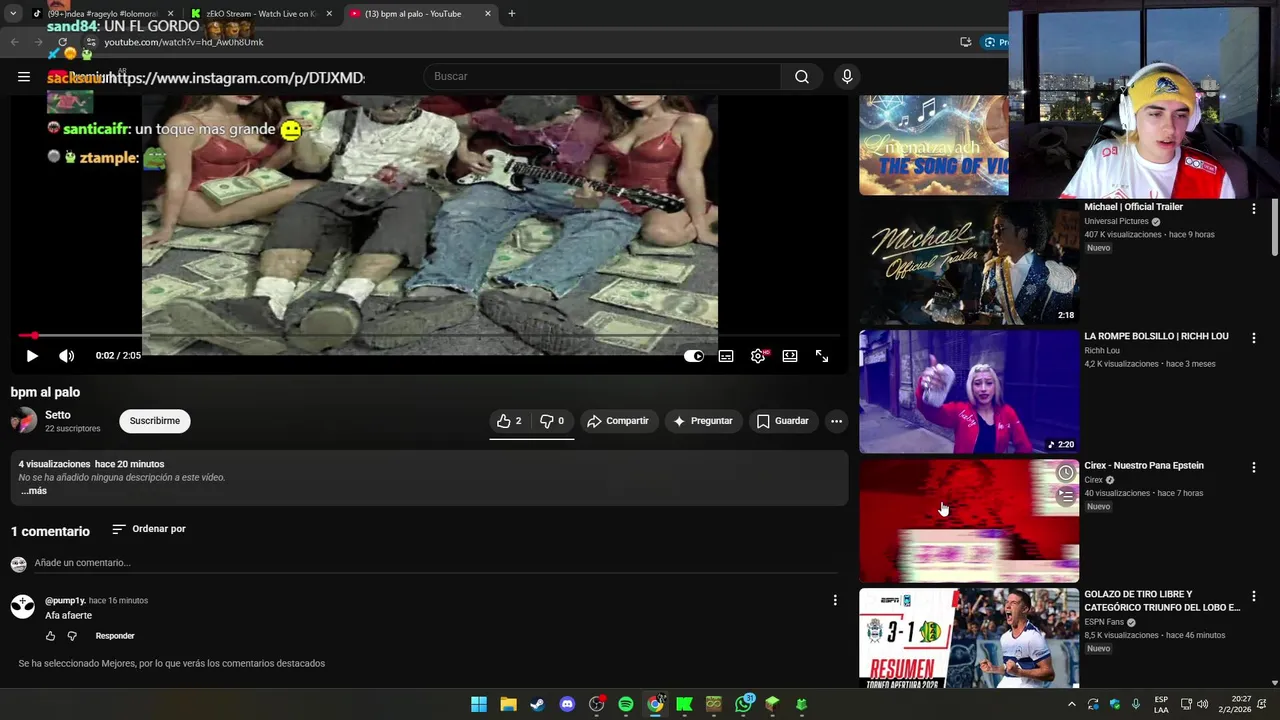Open WhatsApp from the taskbar
This screenshot has width=1280, height=720.
743,704
